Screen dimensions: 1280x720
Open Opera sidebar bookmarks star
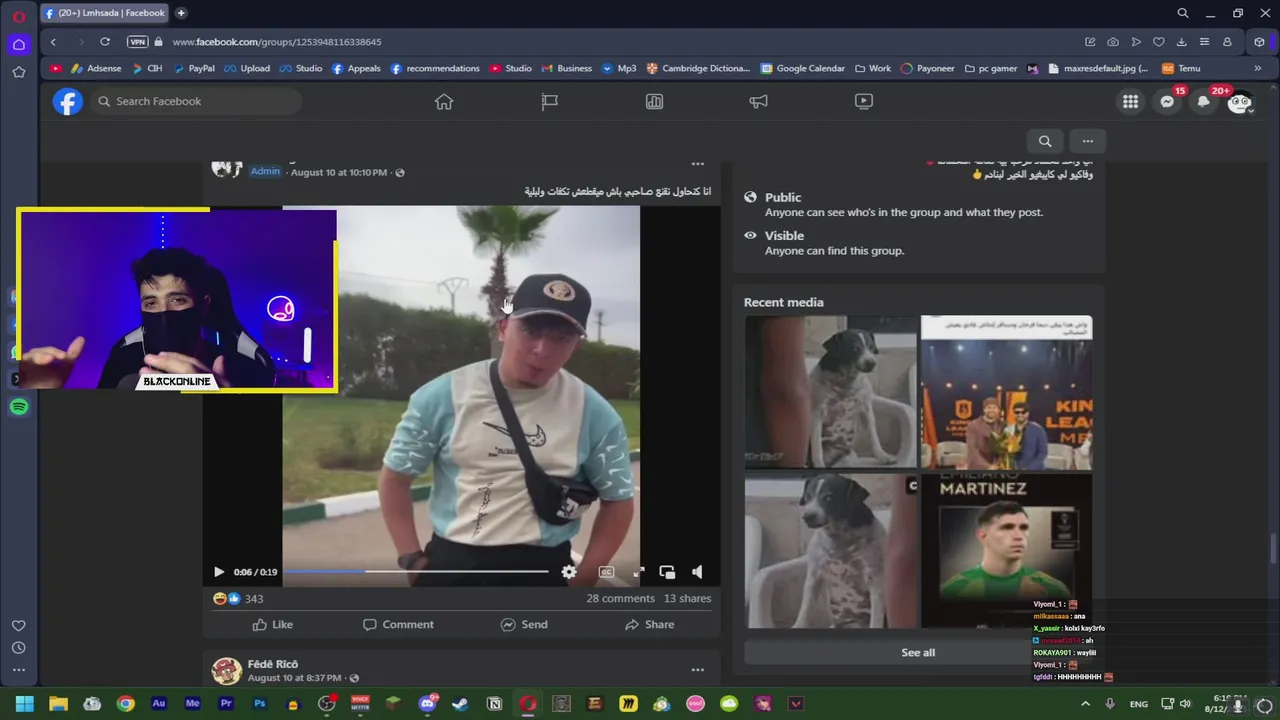[19, 72]
